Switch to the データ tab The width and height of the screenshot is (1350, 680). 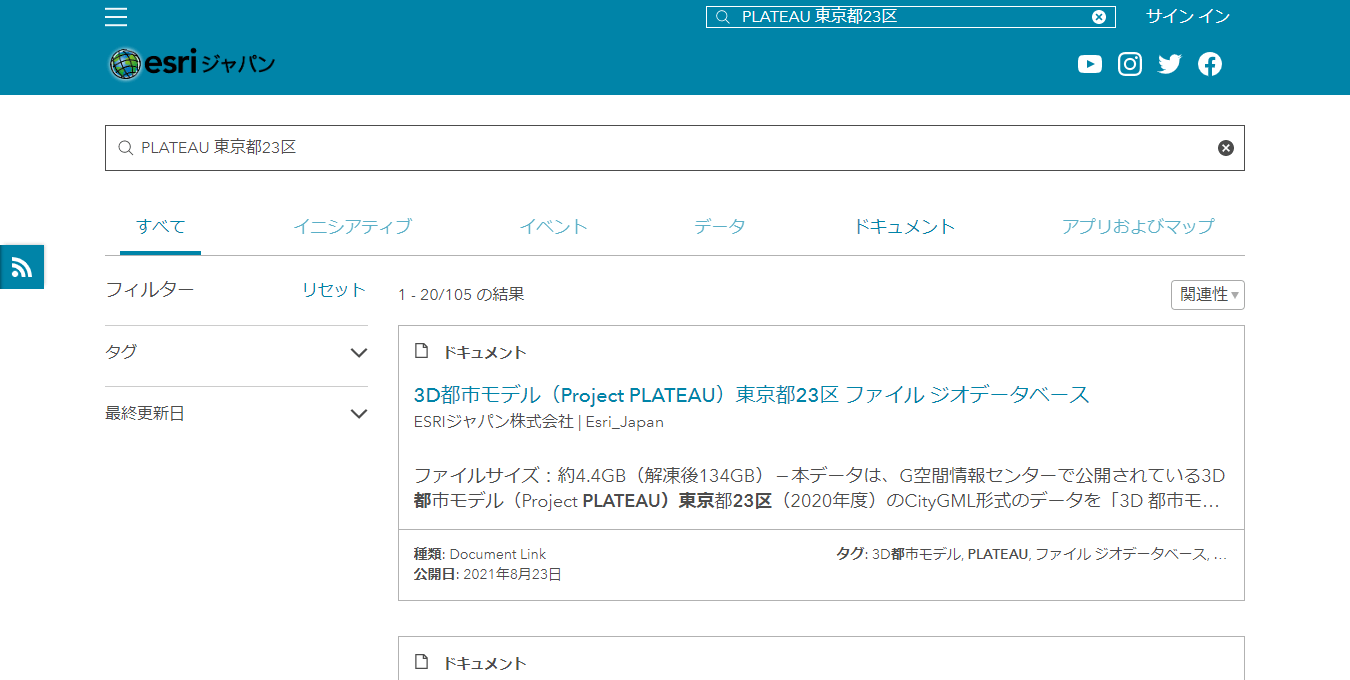[x=720, y=227]
